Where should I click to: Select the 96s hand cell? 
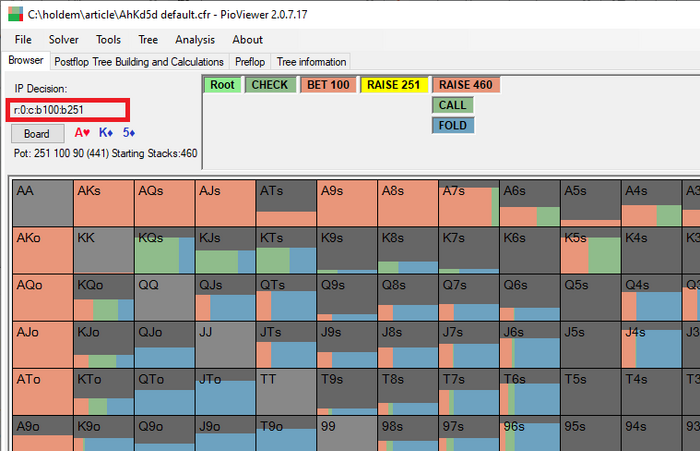click(x=529, y=434)
